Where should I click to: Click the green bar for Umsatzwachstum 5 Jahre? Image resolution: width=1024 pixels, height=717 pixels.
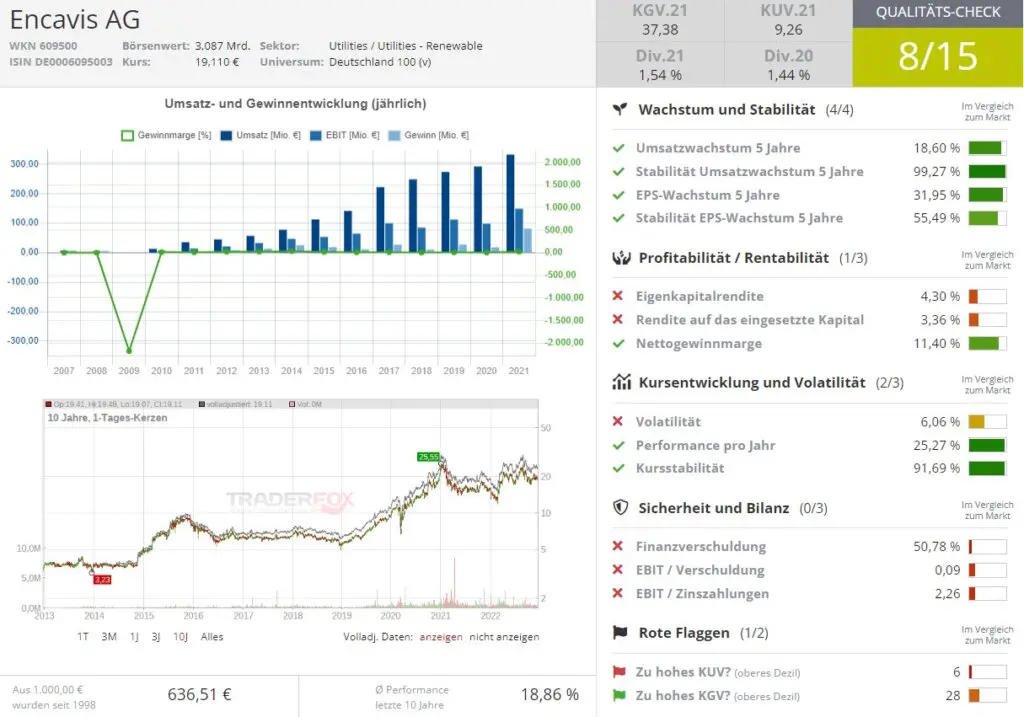coord(987,148)
